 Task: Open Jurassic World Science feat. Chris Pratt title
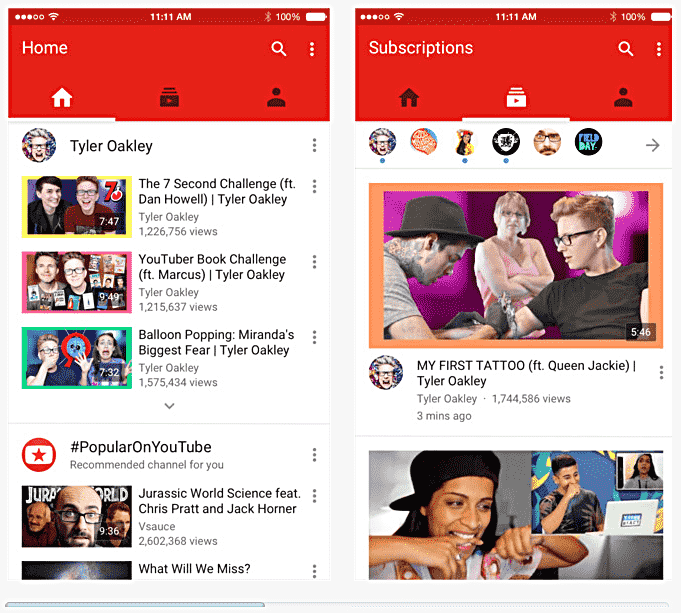click(220, 501)
